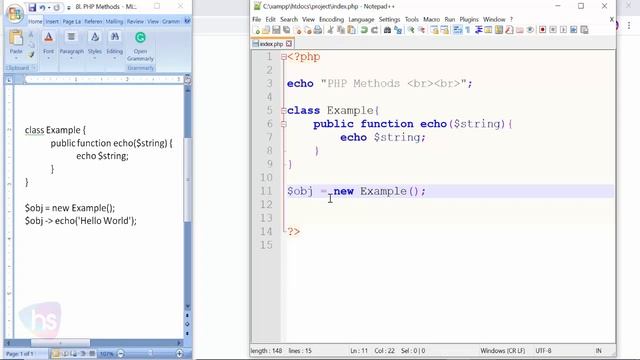This screenshot has height=360, width=640.
Task: Click Zoom Out minus button in Word
Action: 120,354
